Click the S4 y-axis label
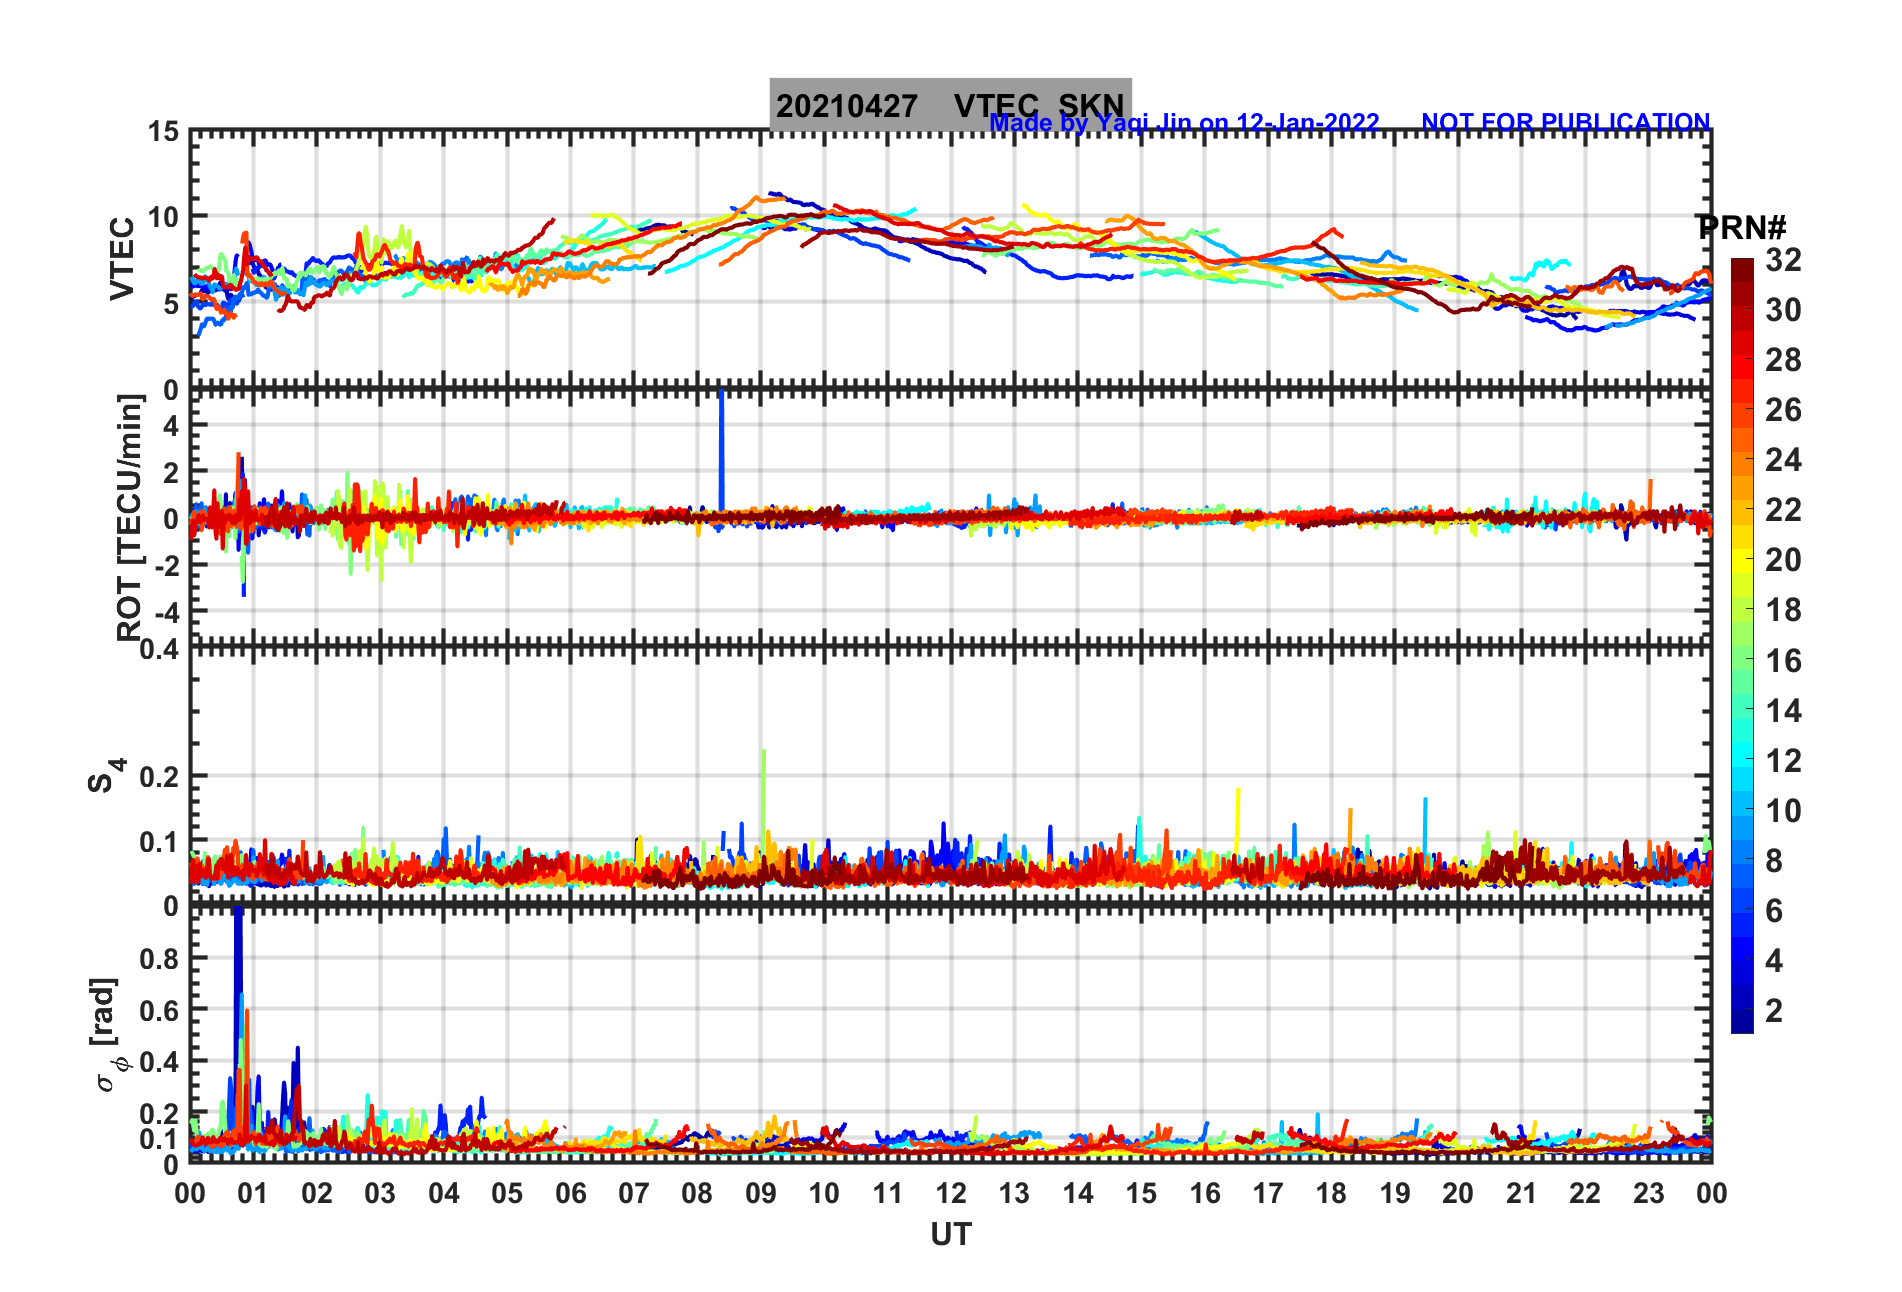This screenshot has height=1292, width=1902. click(x=106, y=775)
